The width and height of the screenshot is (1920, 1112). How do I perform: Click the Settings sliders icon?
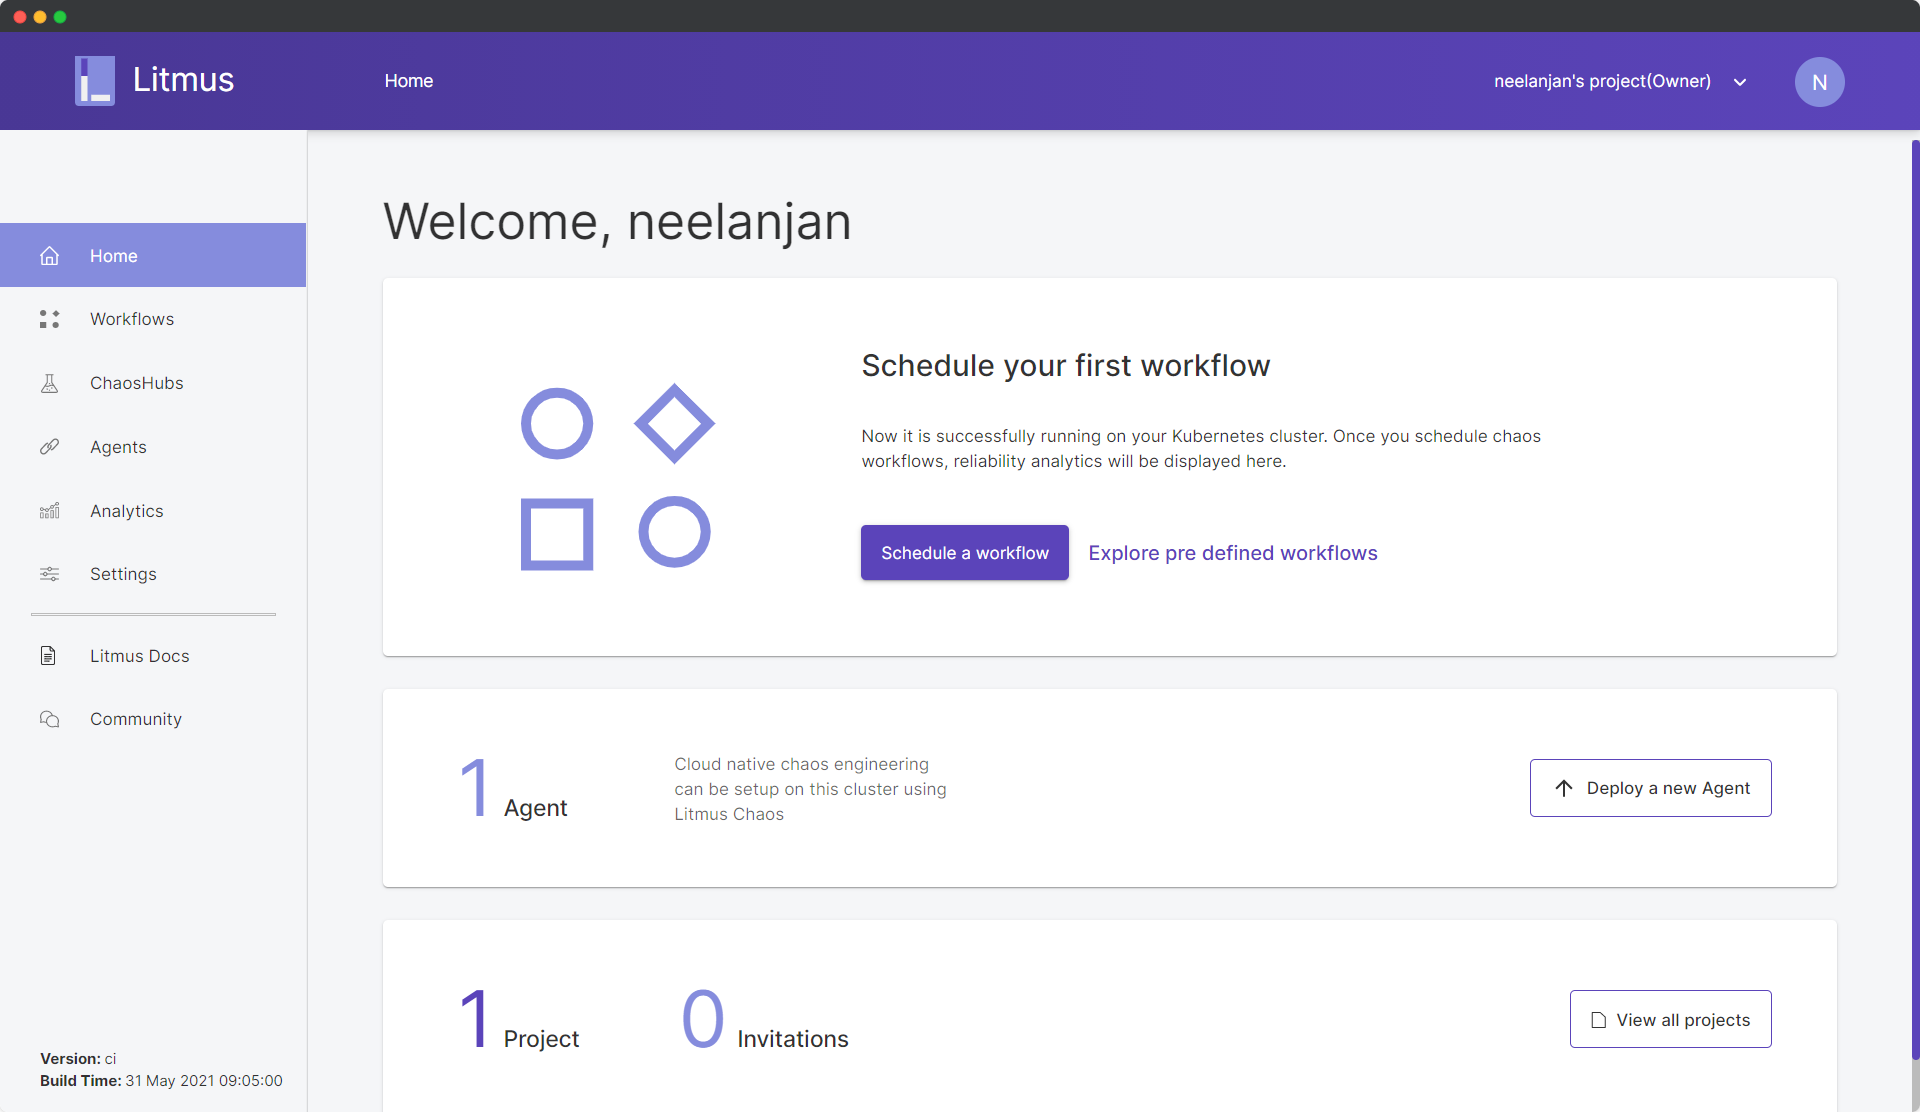click(49, 574)
